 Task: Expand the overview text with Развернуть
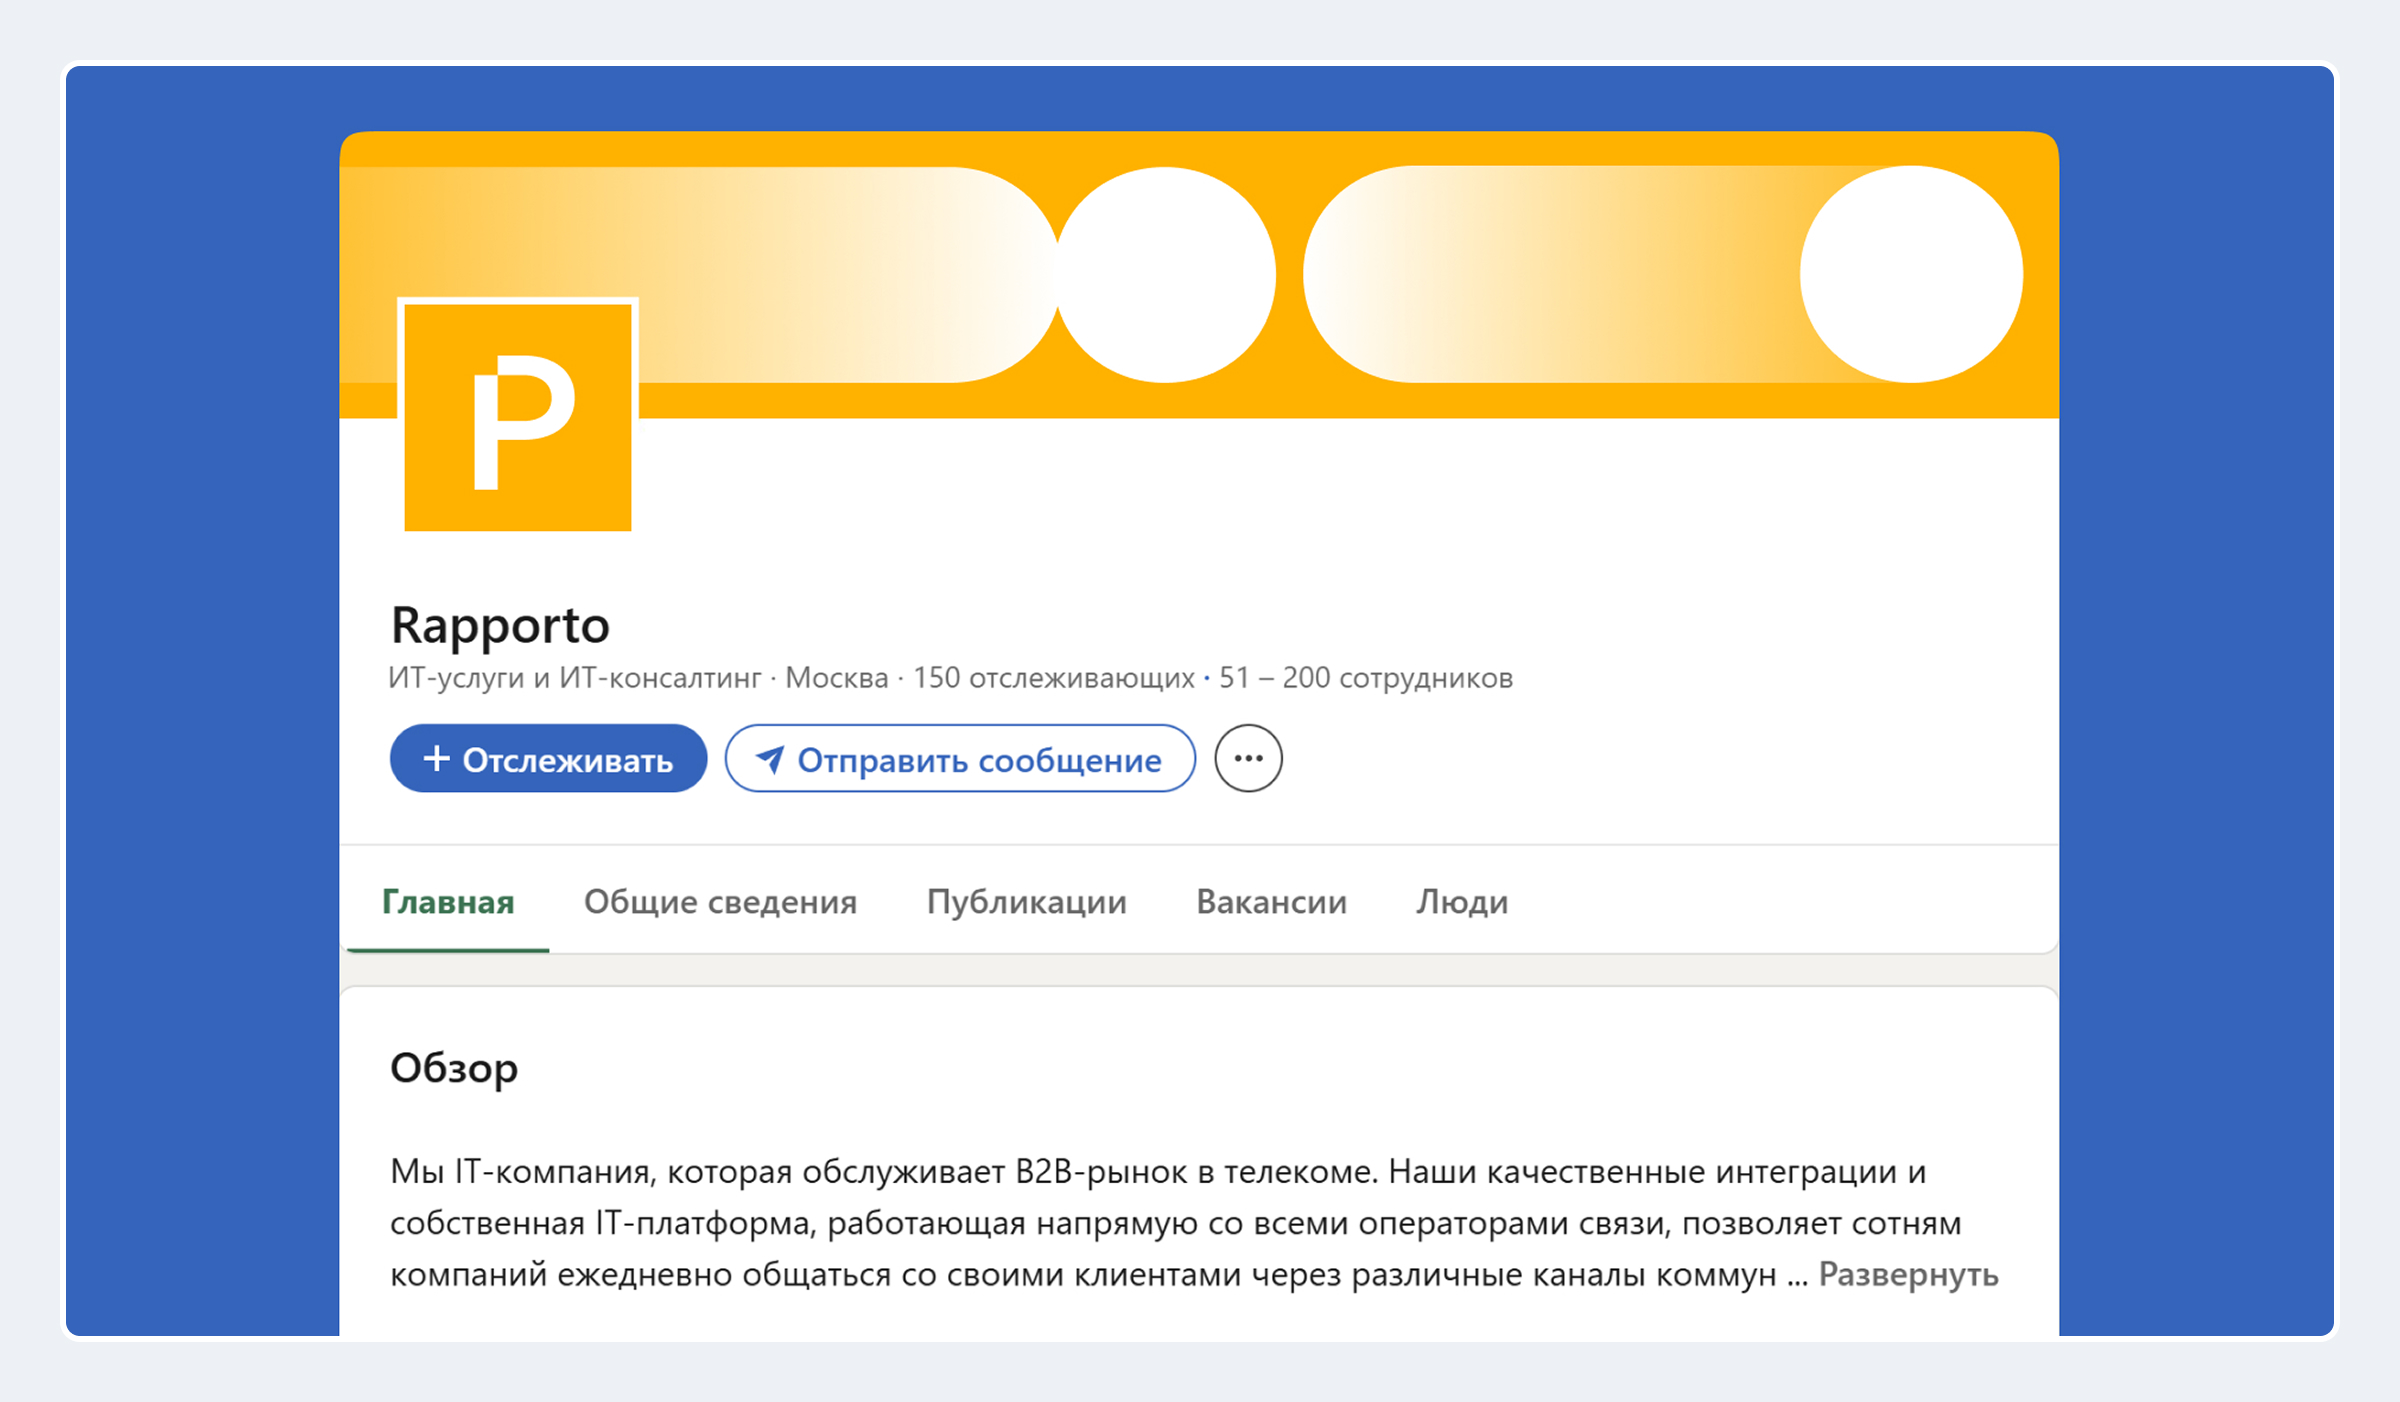[x=1907, y=1275]
